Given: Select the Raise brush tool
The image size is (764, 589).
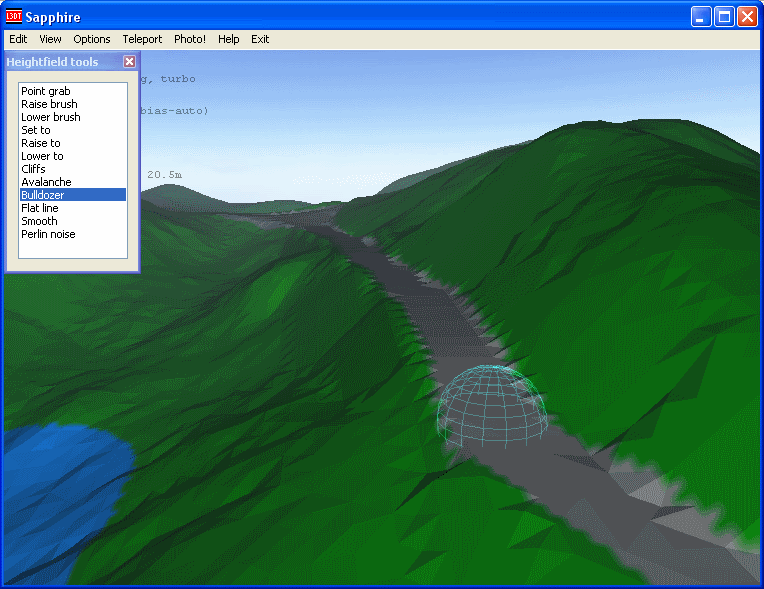Looking at the screenshot, I should [49, 104].
